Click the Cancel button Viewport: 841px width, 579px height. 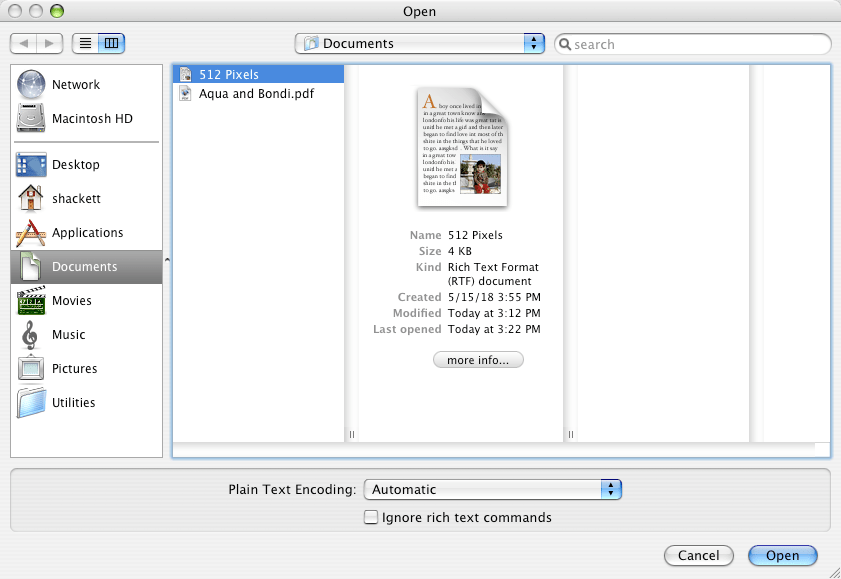point(698,555)
